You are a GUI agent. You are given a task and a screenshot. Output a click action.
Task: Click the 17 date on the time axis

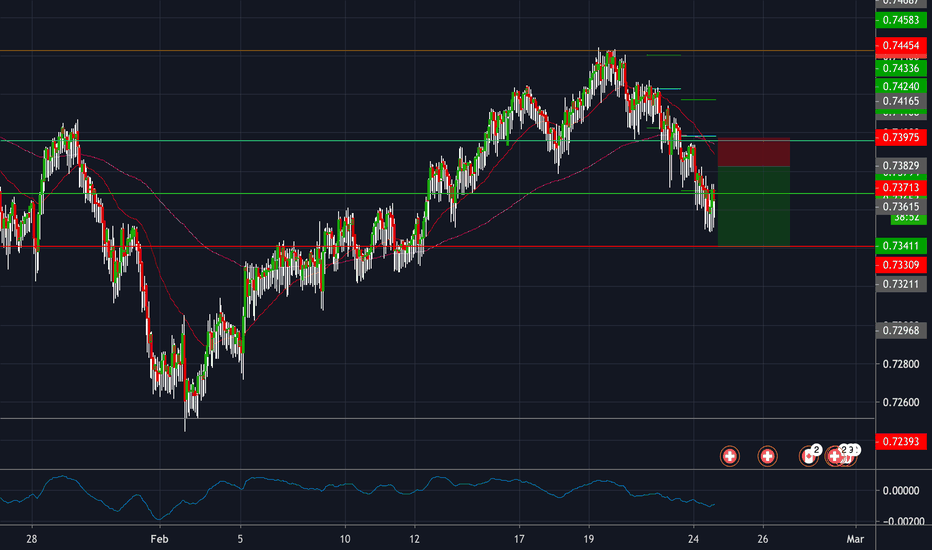click(x=519, y=539)
